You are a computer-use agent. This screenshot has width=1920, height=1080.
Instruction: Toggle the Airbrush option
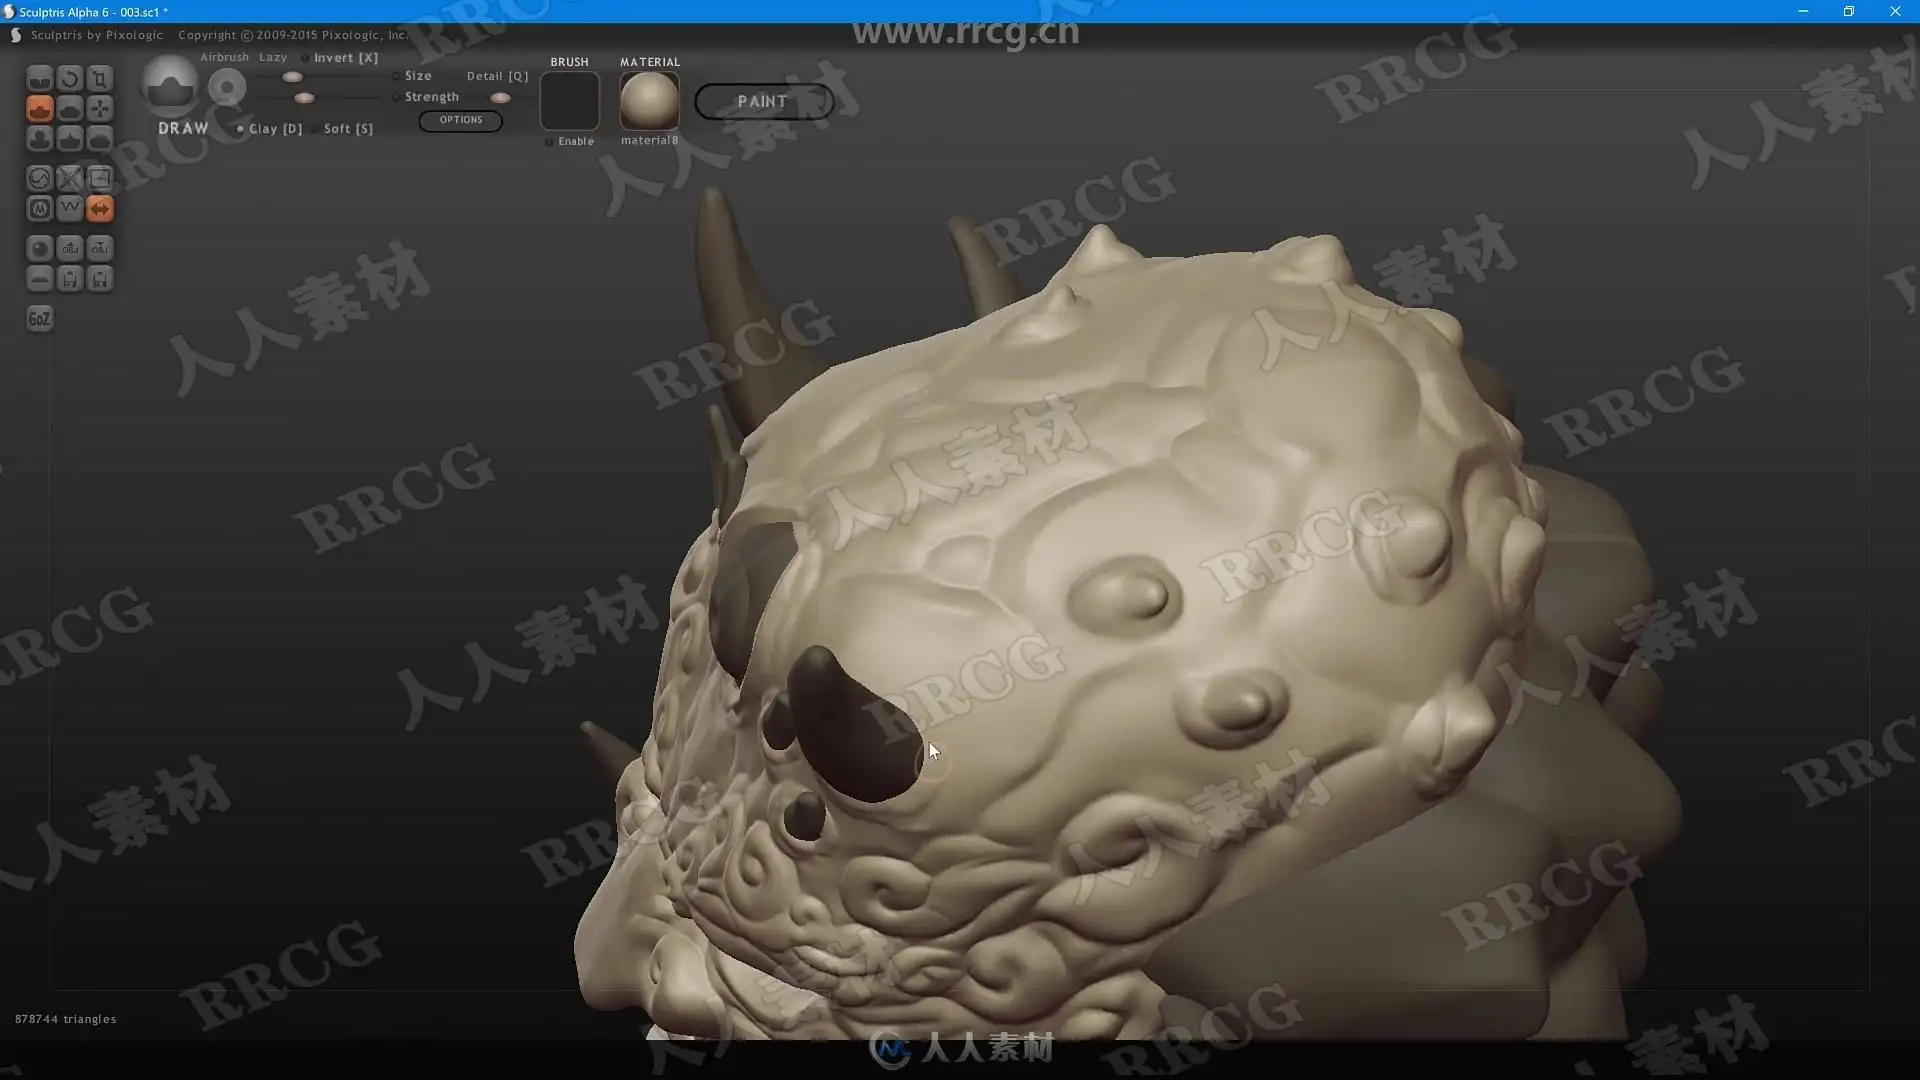(224, 58)
